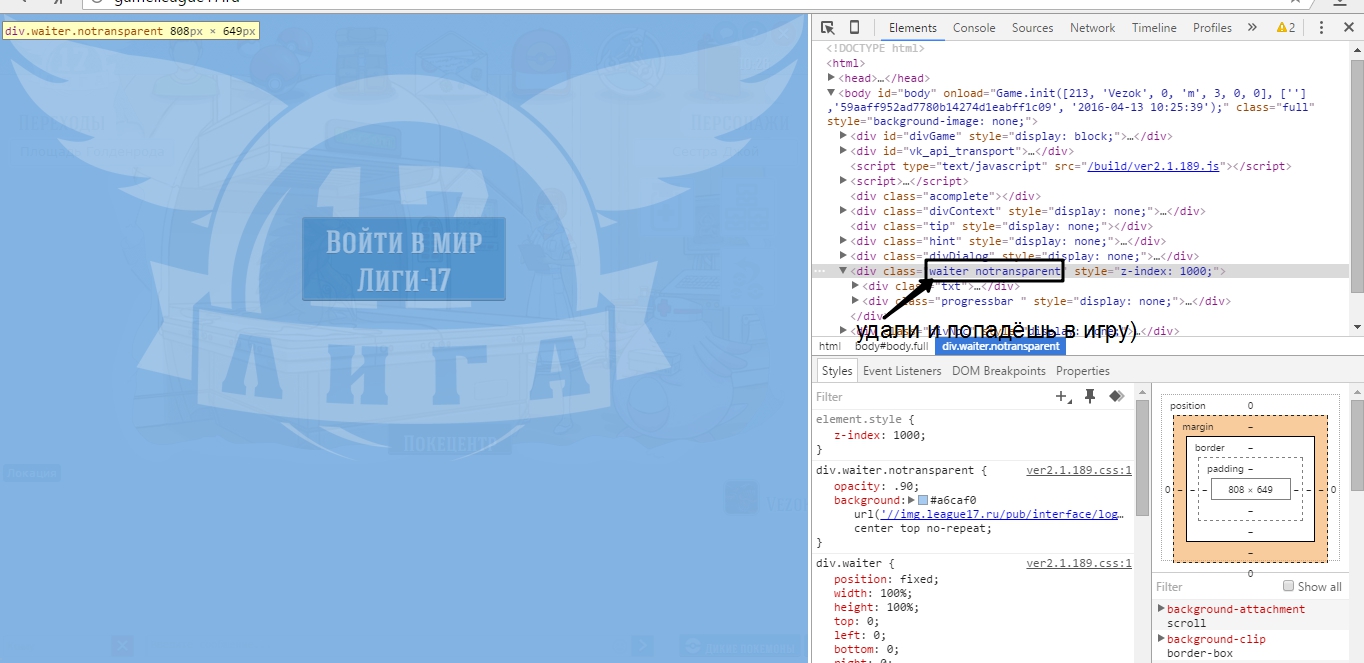Enable the Show all checkbox
Image resolution: width=1364 pixels, height=663 pixels.
(x=1289, y=586)
